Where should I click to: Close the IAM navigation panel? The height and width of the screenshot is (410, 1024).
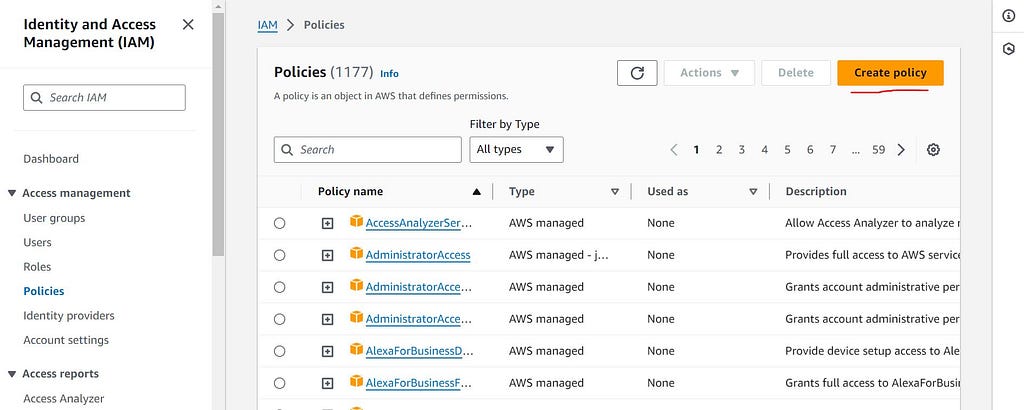coord(188,25)
